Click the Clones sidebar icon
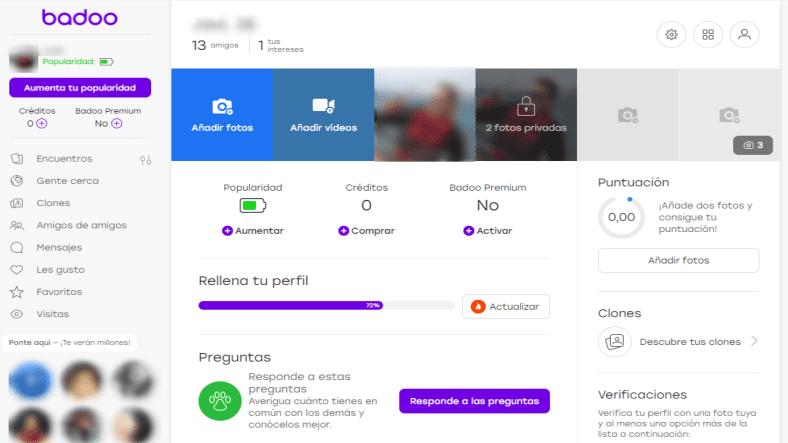Screen dimensions: 788x443 point(17,203)
